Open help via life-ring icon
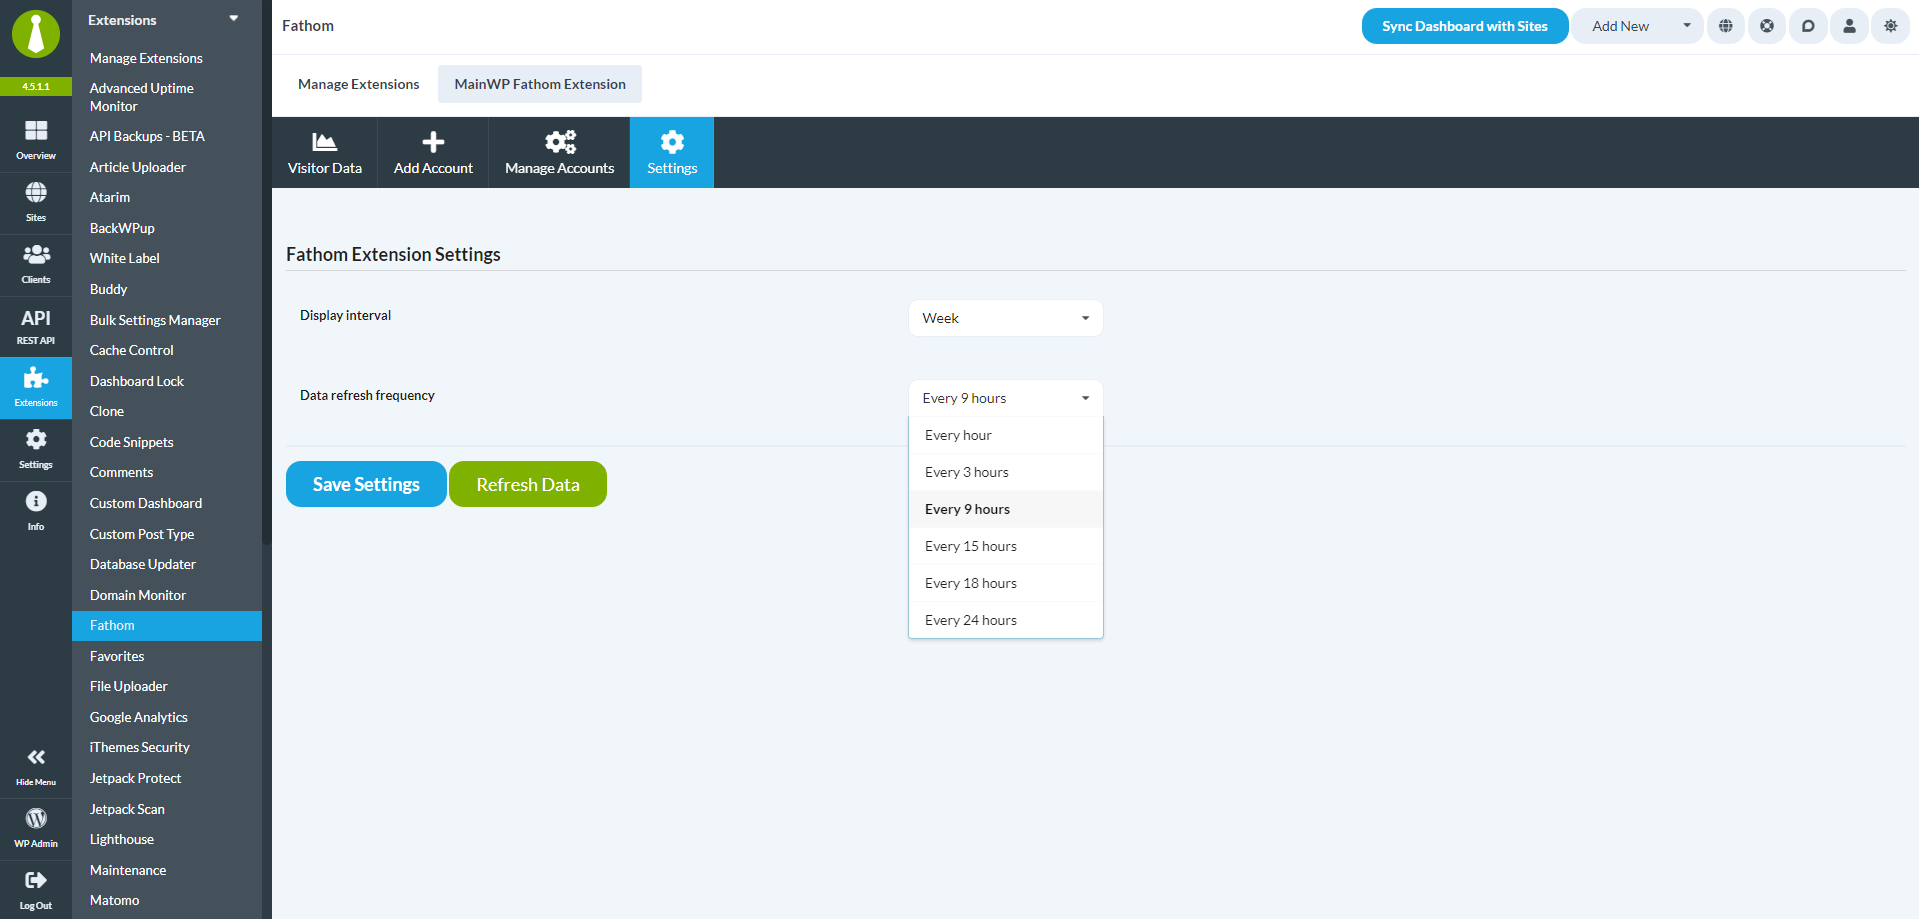Screen dimensions: 1919x919 pyautogui.click(x=1767, y=26)
